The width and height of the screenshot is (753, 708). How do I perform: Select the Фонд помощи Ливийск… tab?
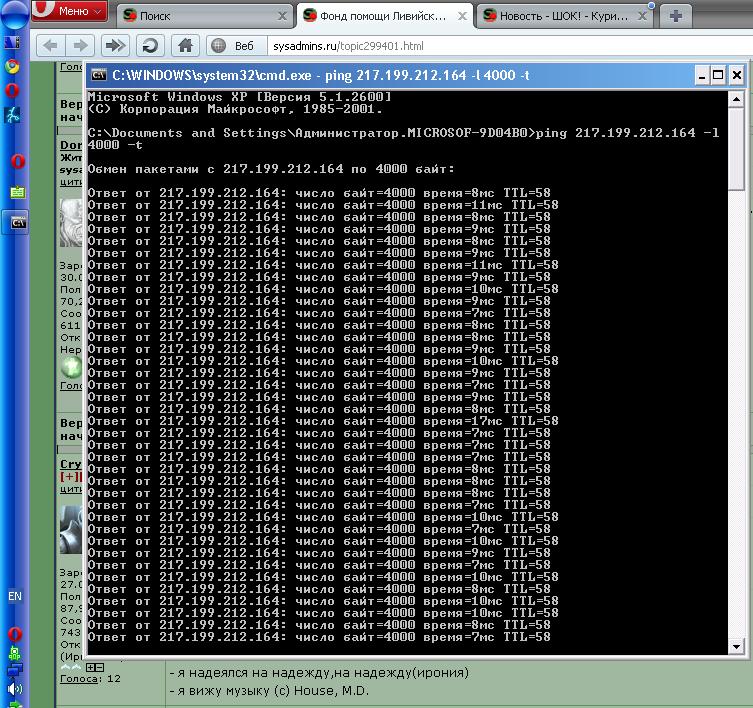[384, 16]
